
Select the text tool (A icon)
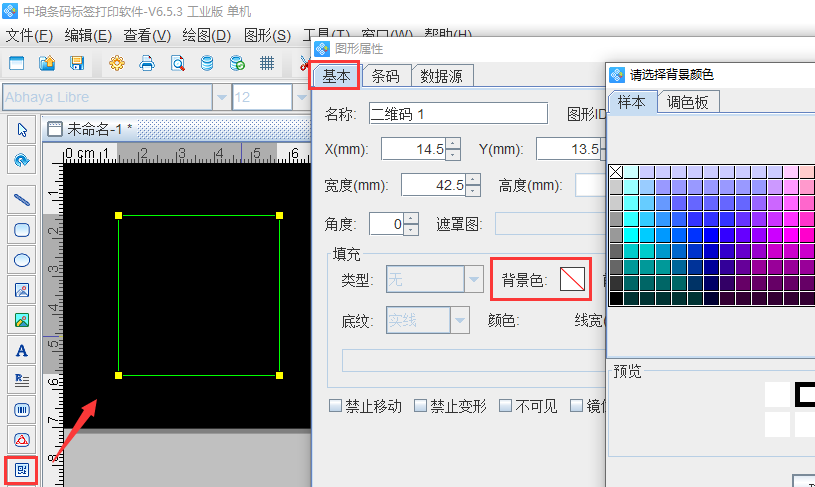coord(21,350)
